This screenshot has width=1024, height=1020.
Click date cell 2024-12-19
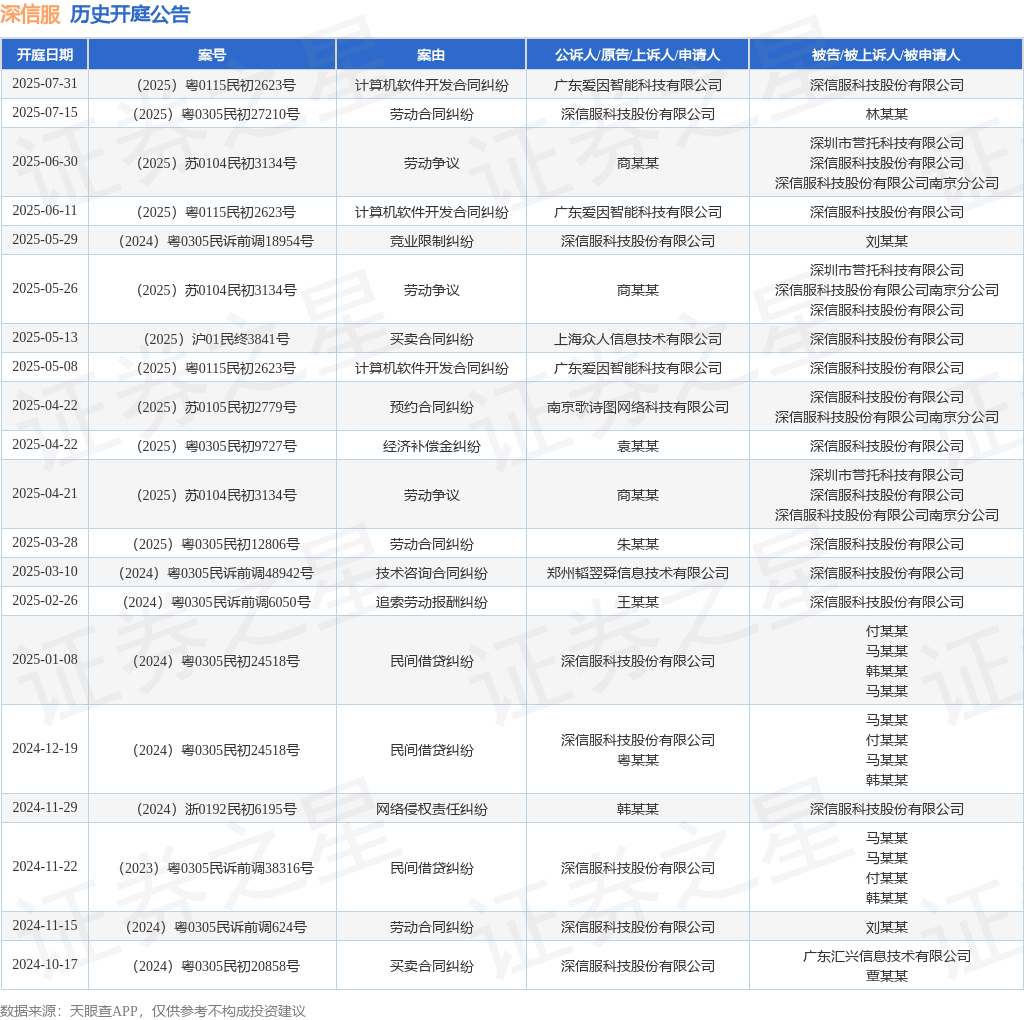44,748
